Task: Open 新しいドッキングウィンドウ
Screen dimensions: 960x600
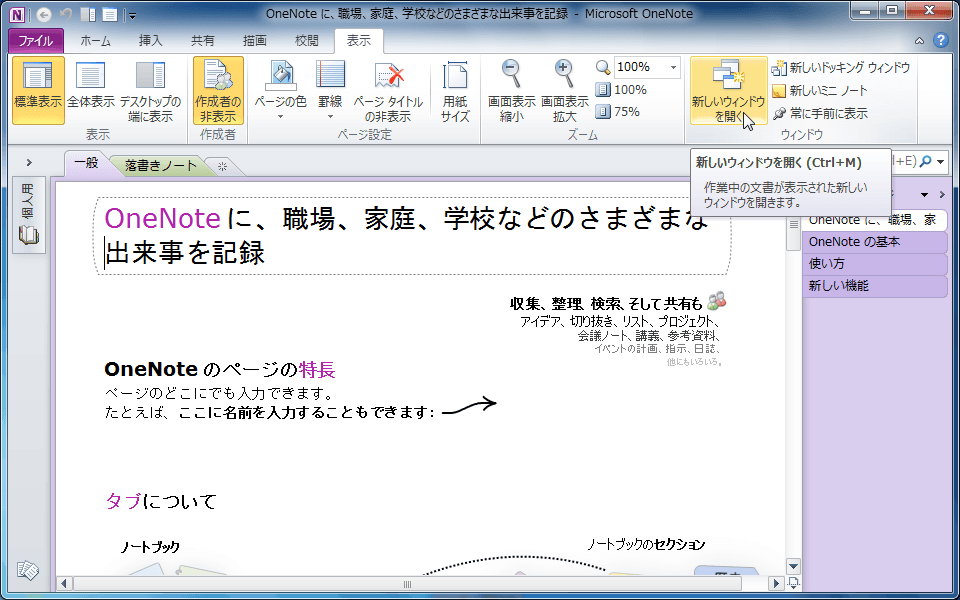Action: pyautogui.click(x=841, y=67)
